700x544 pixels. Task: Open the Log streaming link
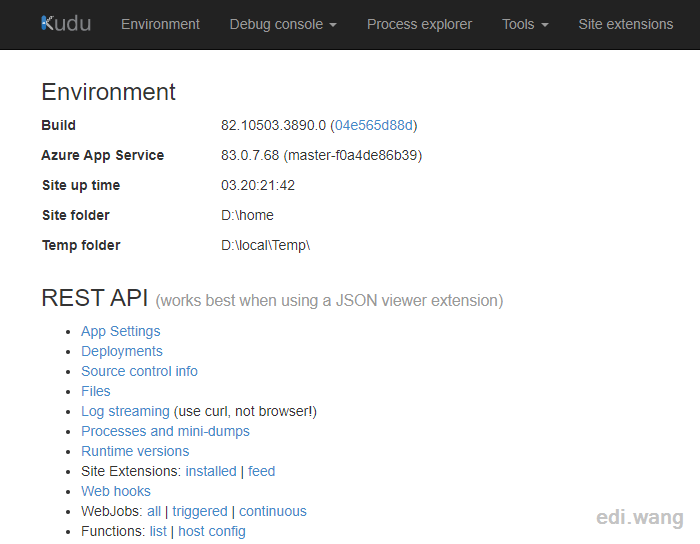click(x=125, y=411)
